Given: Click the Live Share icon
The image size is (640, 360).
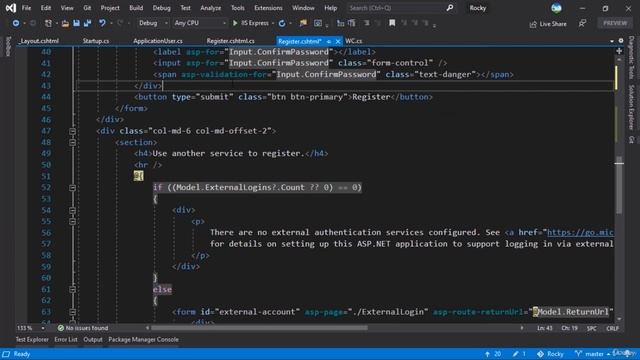Looking at the screenshot, I should pyautogui.click(x=533, y=24).
